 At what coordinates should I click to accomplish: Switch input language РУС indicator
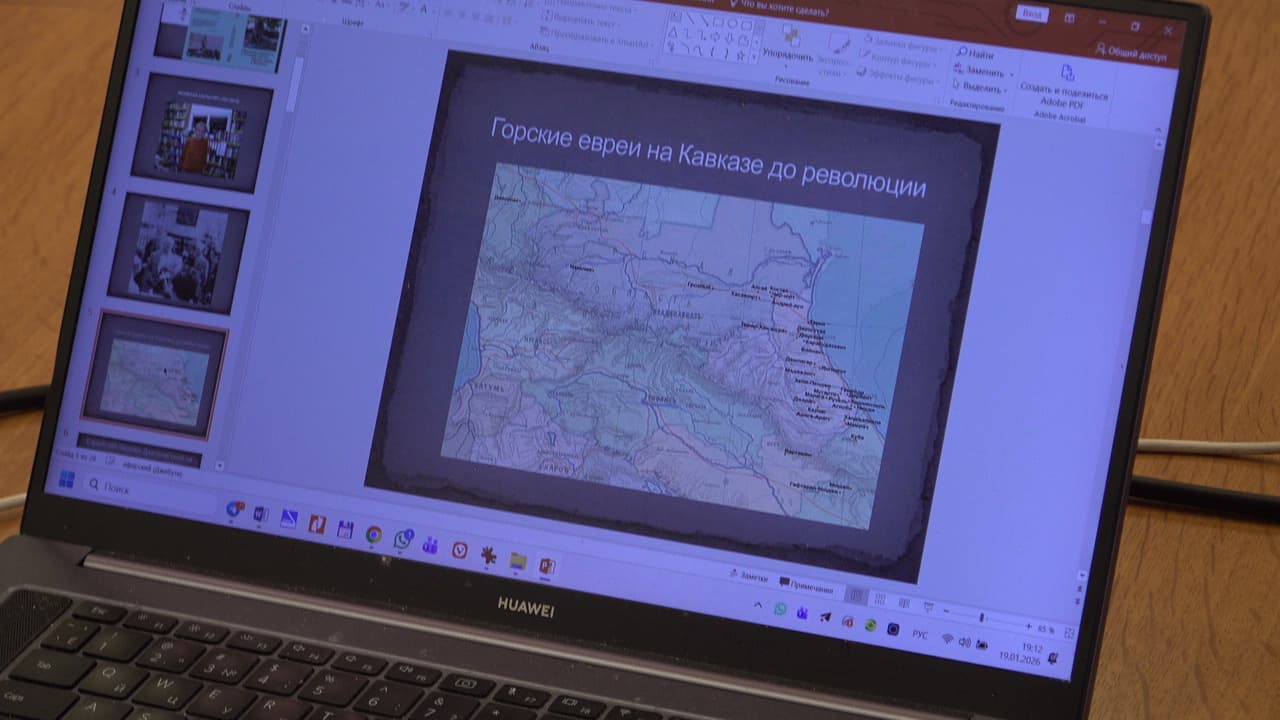click(x=920, y=634)
